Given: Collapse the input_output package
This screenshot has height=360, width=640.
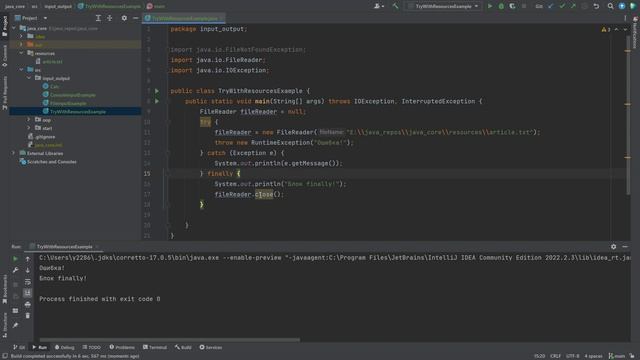Looking at the screenshot, I should tap(29, 78).
